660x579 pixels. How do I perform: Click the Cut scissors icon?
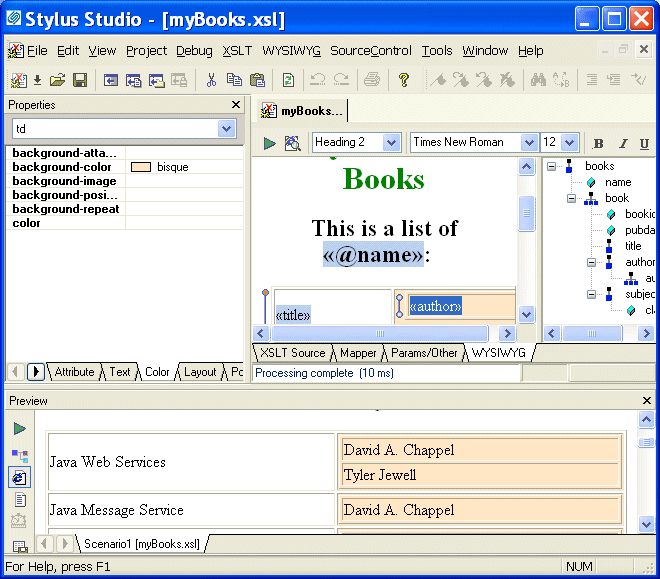tap(211, 80)
